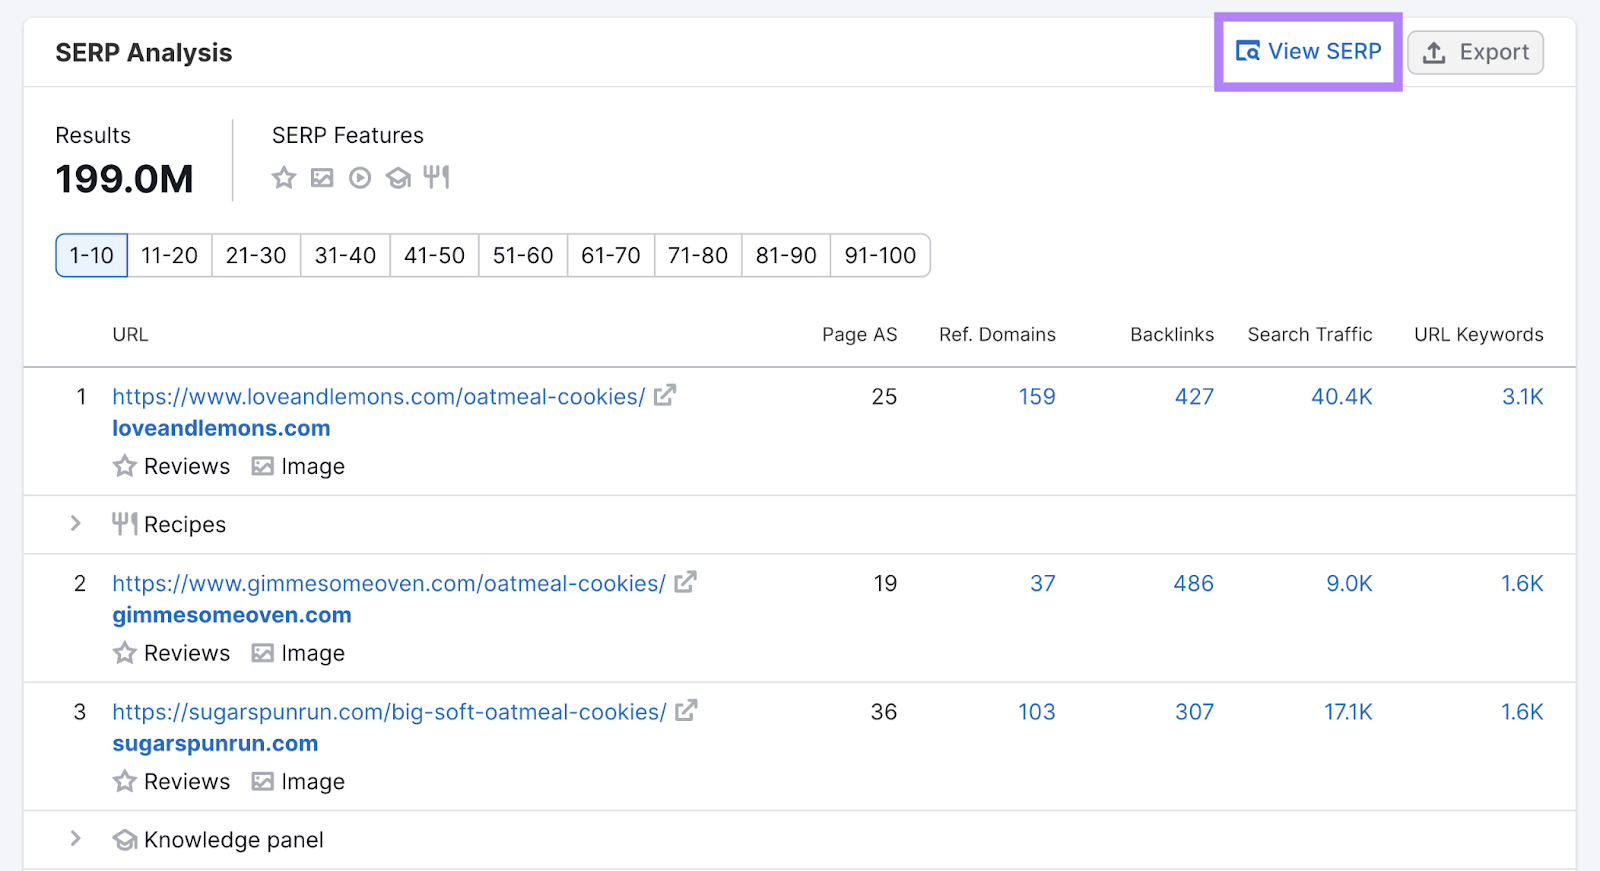
Task: Click the Export button
Action: click(x=1475, y=52)
